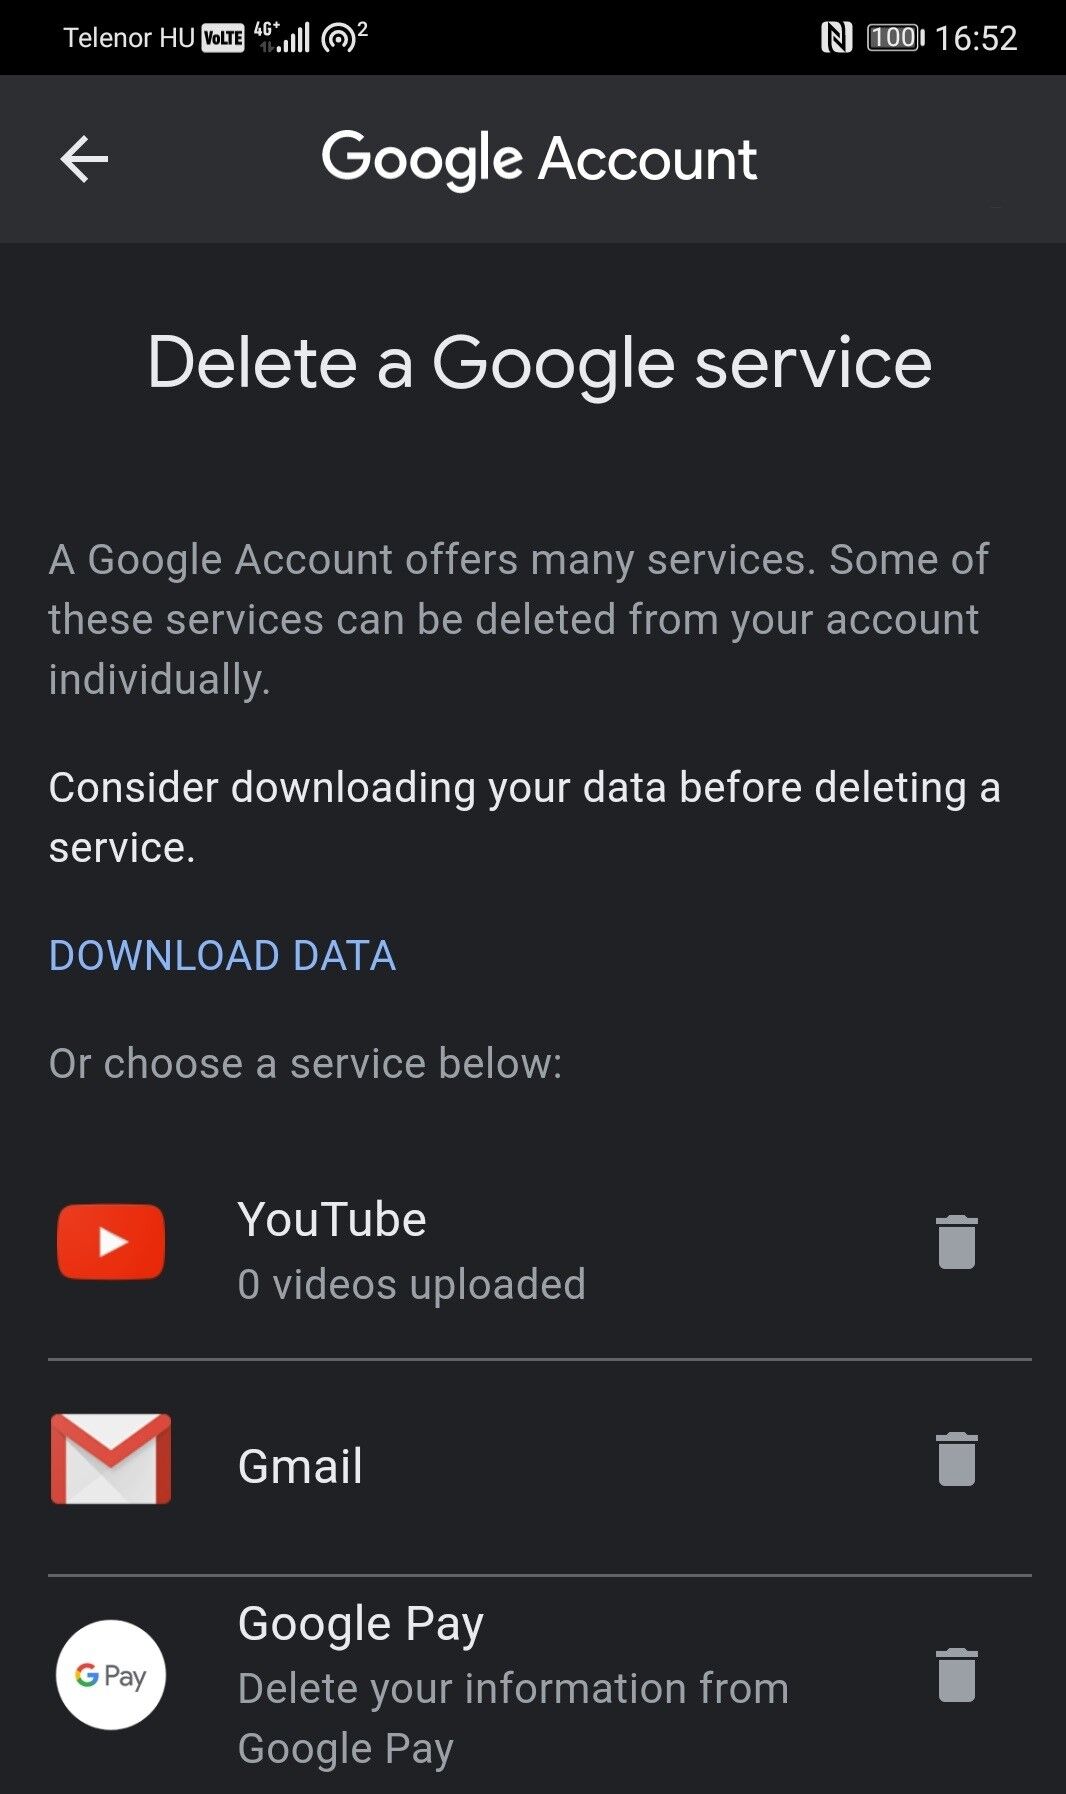The image size is (1066, 1794).
Task: Select the Gmail service label
Action: point(300,1467)
